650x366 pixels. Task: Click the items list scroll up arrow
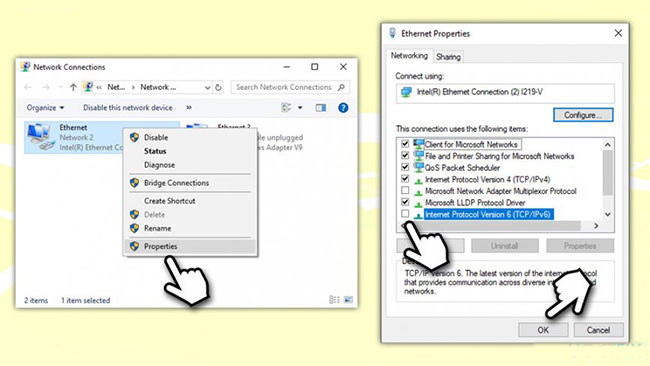point(607,144)
